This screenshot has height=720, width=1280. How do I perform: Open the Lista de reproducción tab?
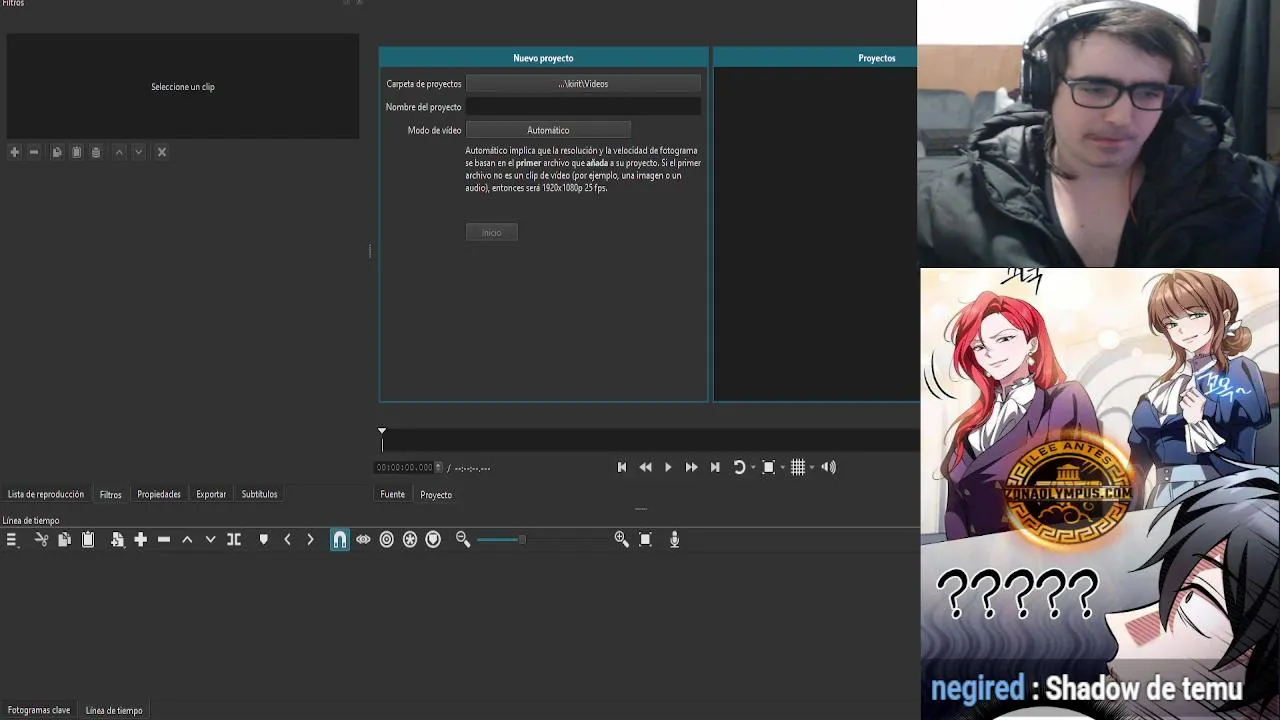click(46, 495)
